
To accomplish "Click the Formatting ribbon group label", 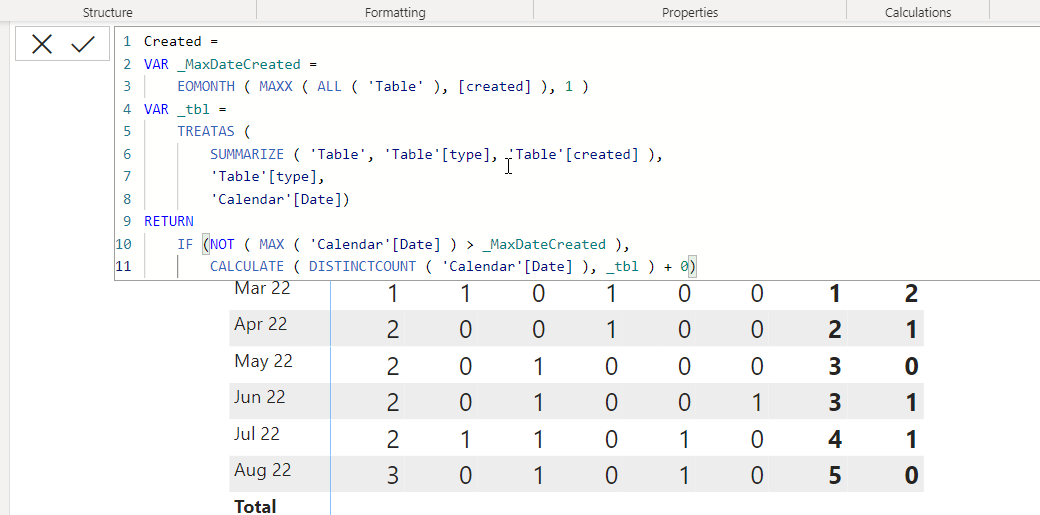I will click(395, 13).
